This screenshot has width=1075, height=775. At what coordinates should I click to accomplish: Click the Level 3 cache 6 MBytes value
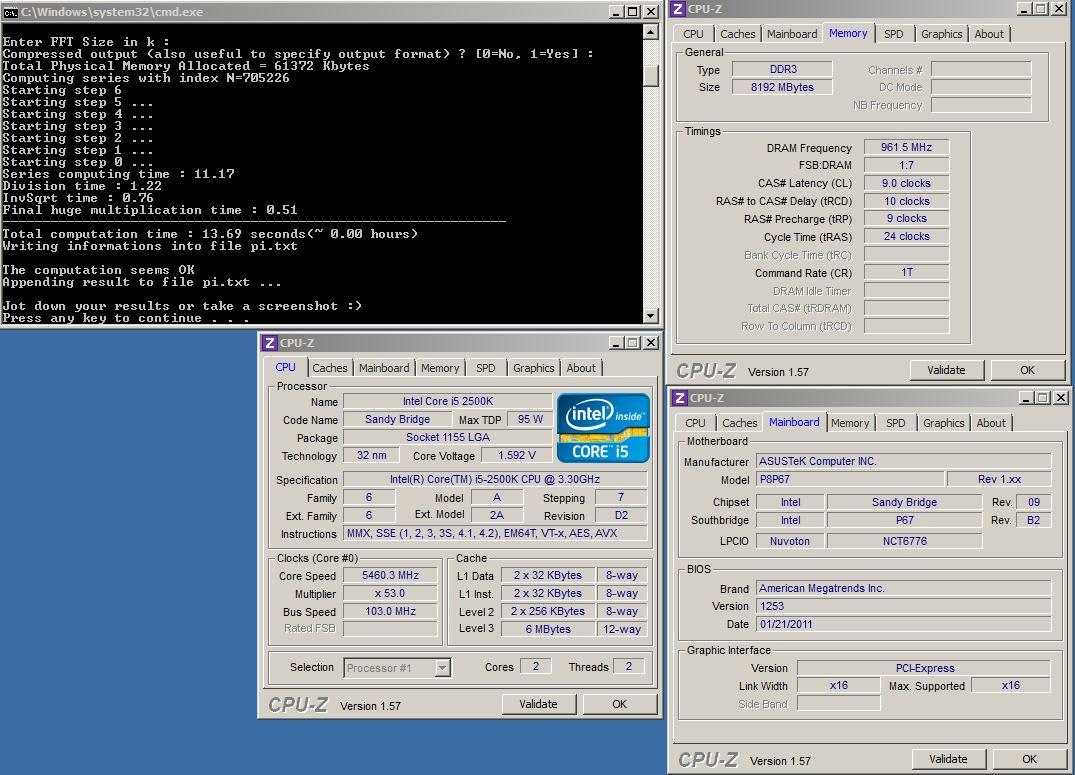pos(548,629)
